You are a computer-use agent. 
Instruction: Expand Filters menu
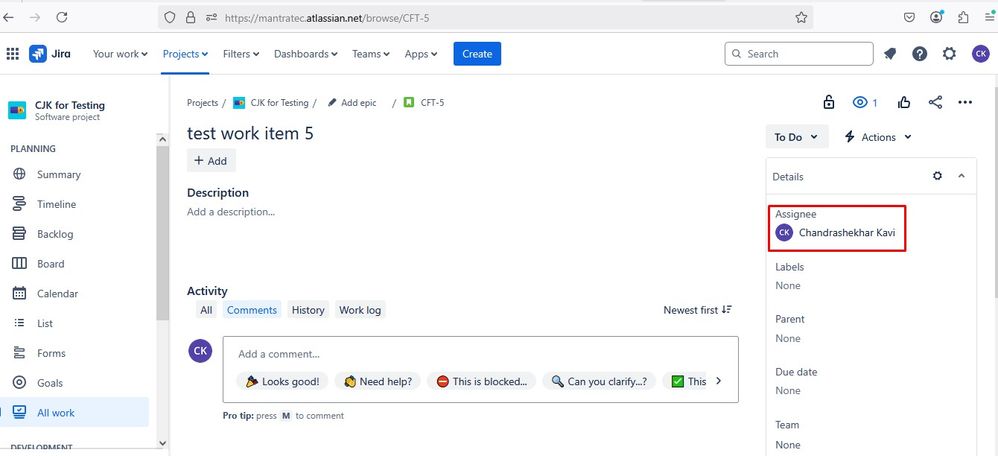[x=241, y=54]
